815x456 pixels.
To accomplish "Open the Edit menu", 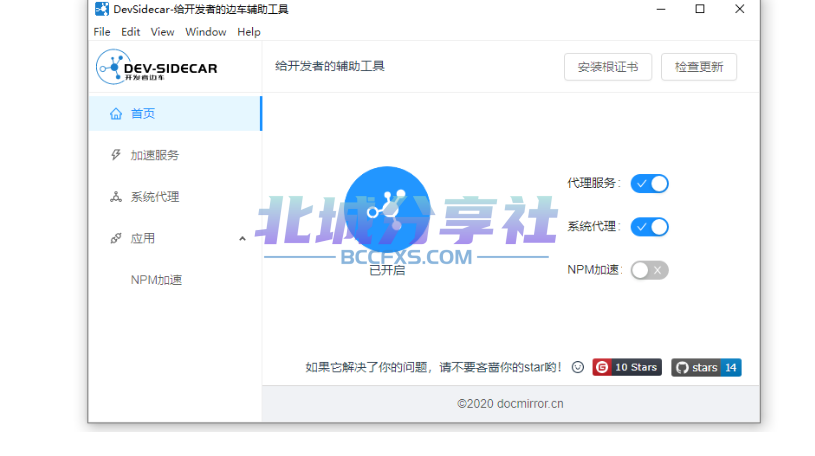I will point(130,32).
